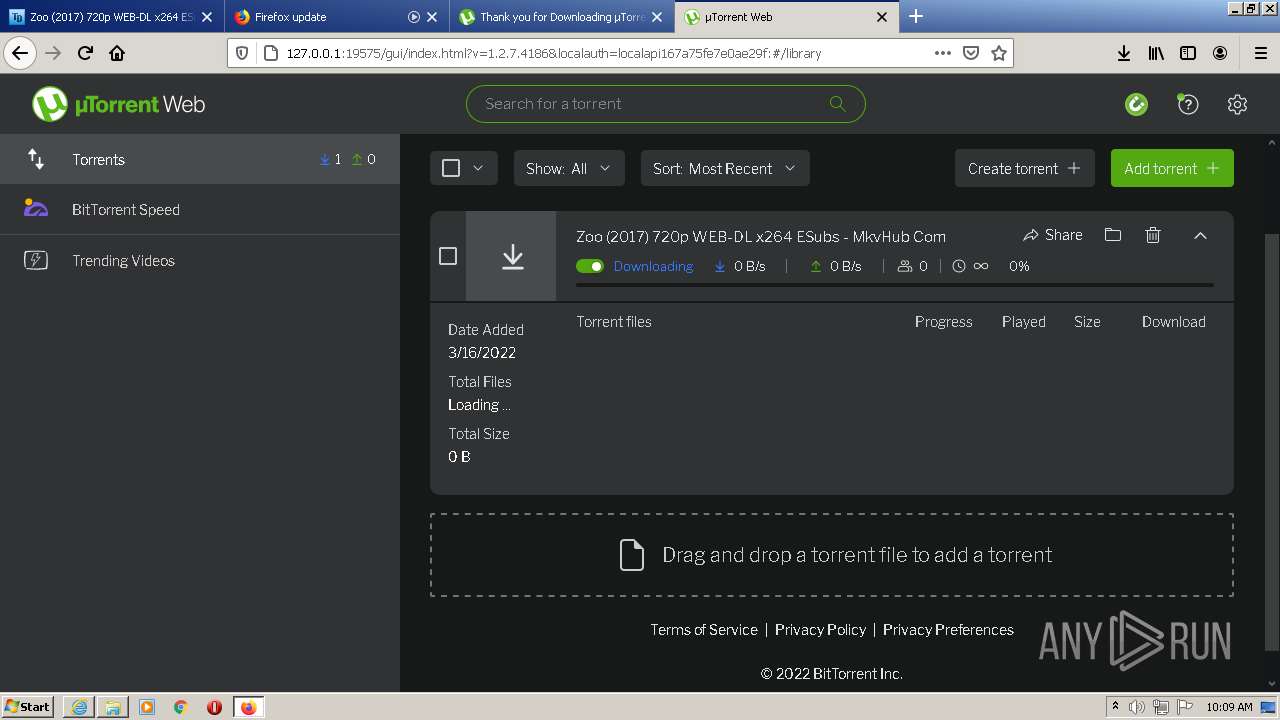Open BitTorrent Speed in sidebar
The width and height of the screenshot is (1280, 720).
tap(200, 209)
